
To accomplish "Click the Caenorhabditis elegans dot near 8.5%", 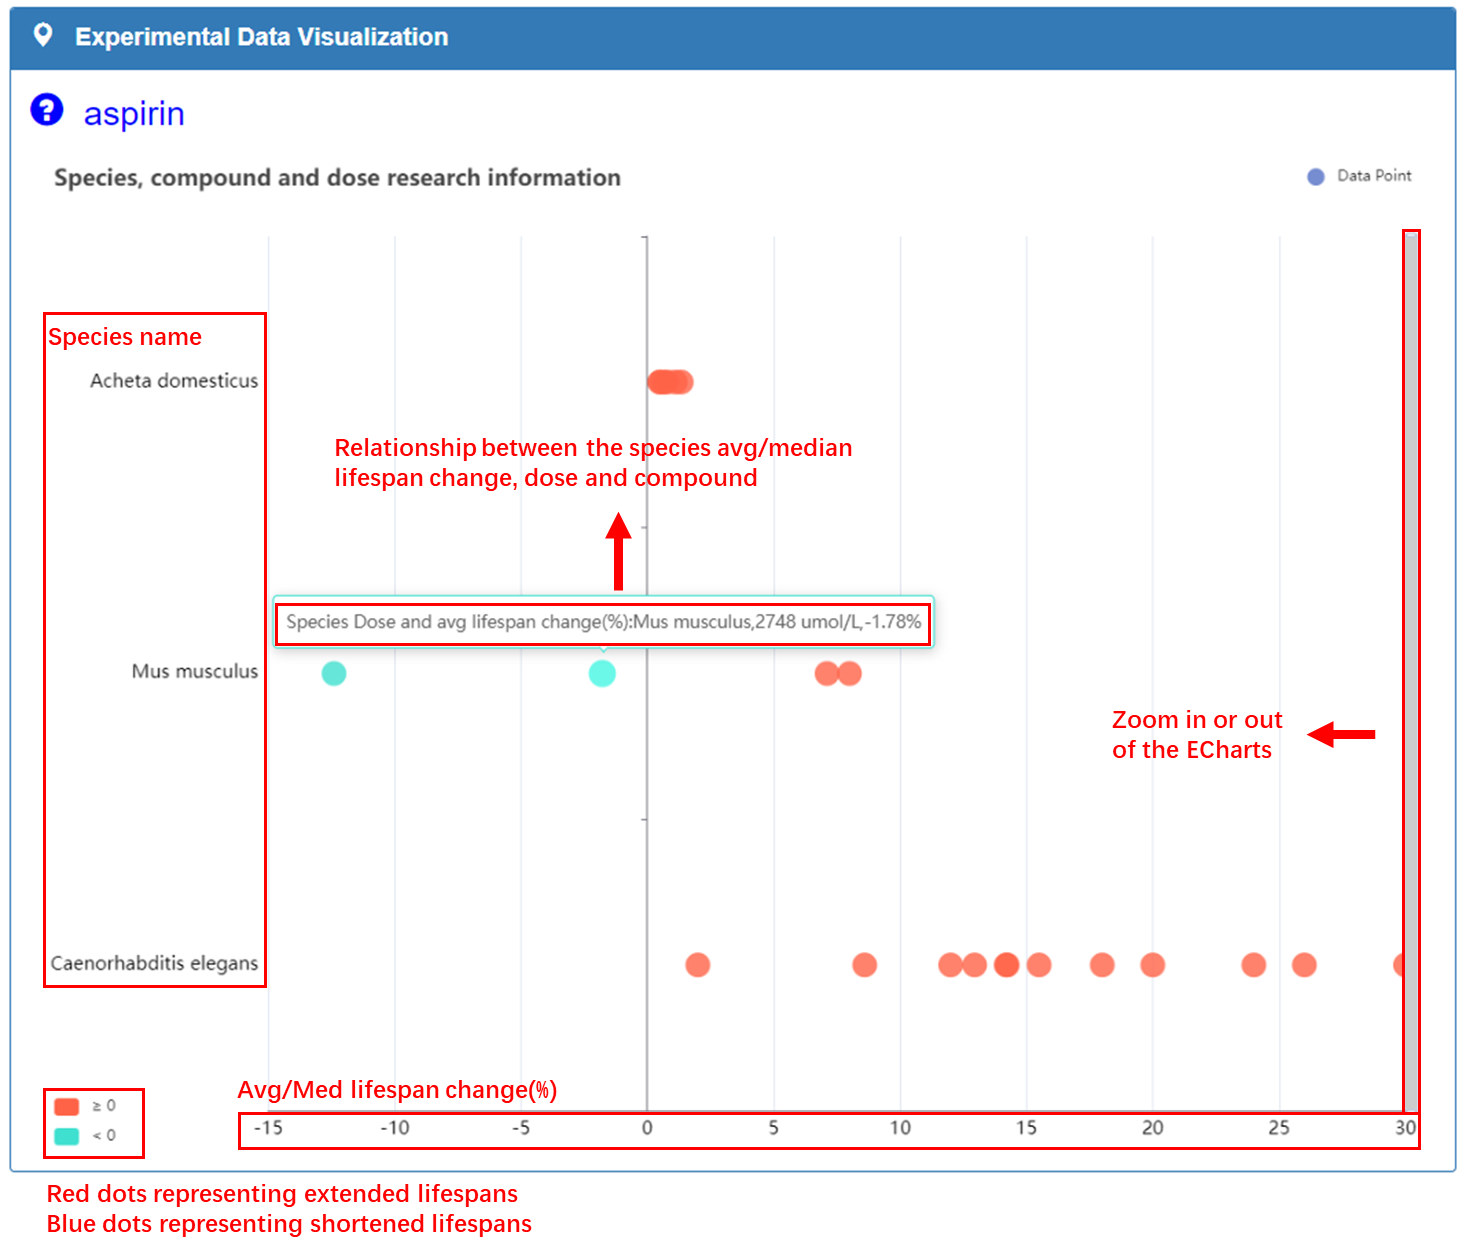I will (x=865, y=965).
